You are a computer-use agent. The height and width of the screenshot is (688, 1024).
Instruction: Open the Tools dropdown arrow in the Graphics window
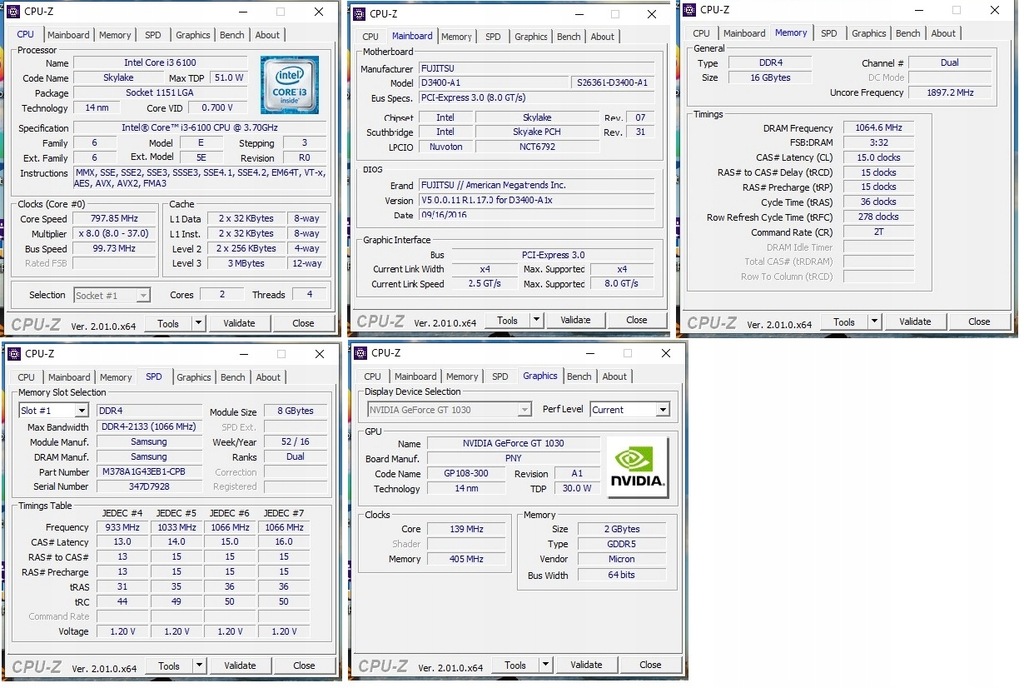click(x=545, y=665)
